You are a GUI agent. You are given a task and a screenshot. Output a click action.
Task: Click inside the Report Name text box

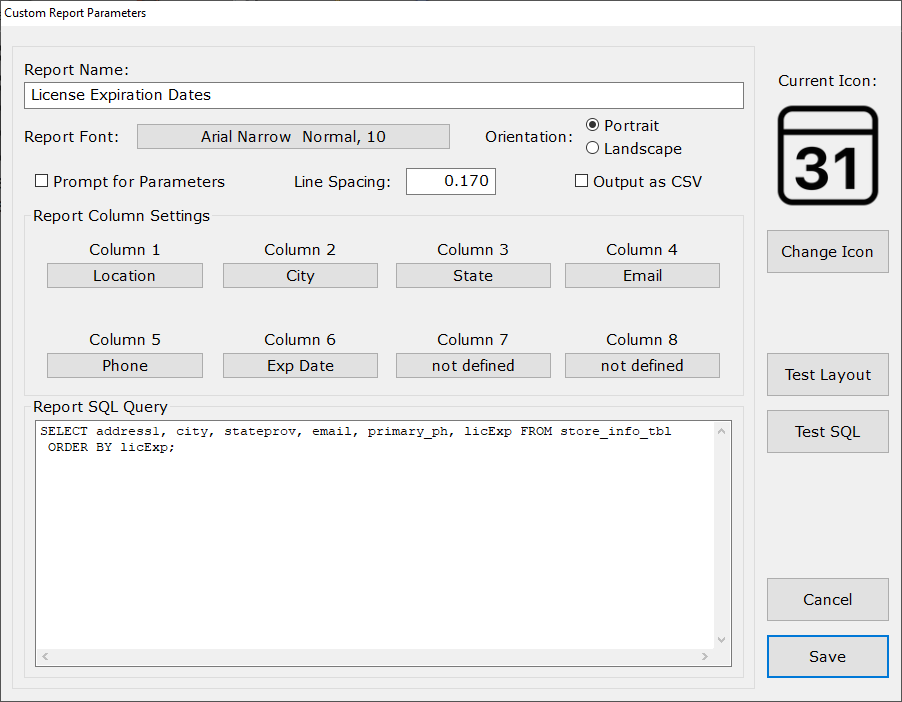click(x=383, y=95)
